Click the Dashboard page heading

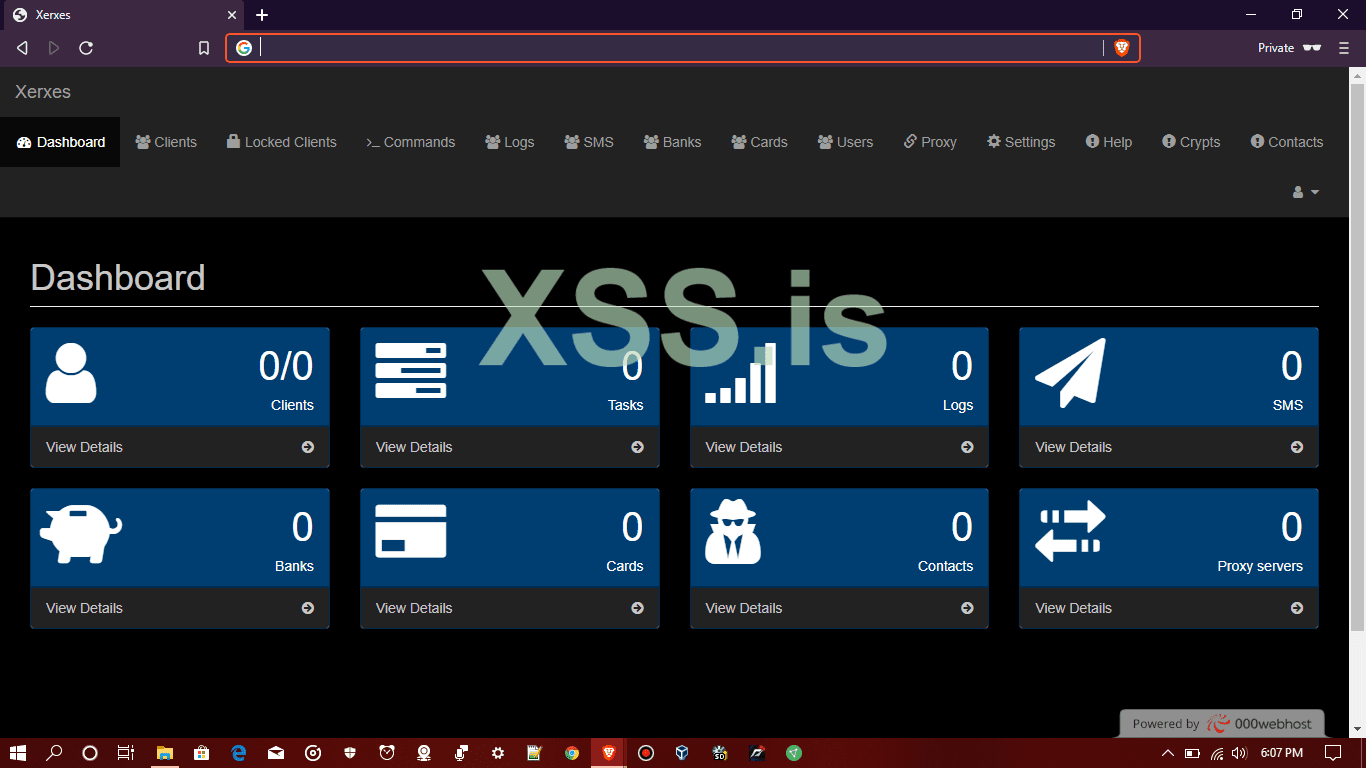(x=118, y=277)
